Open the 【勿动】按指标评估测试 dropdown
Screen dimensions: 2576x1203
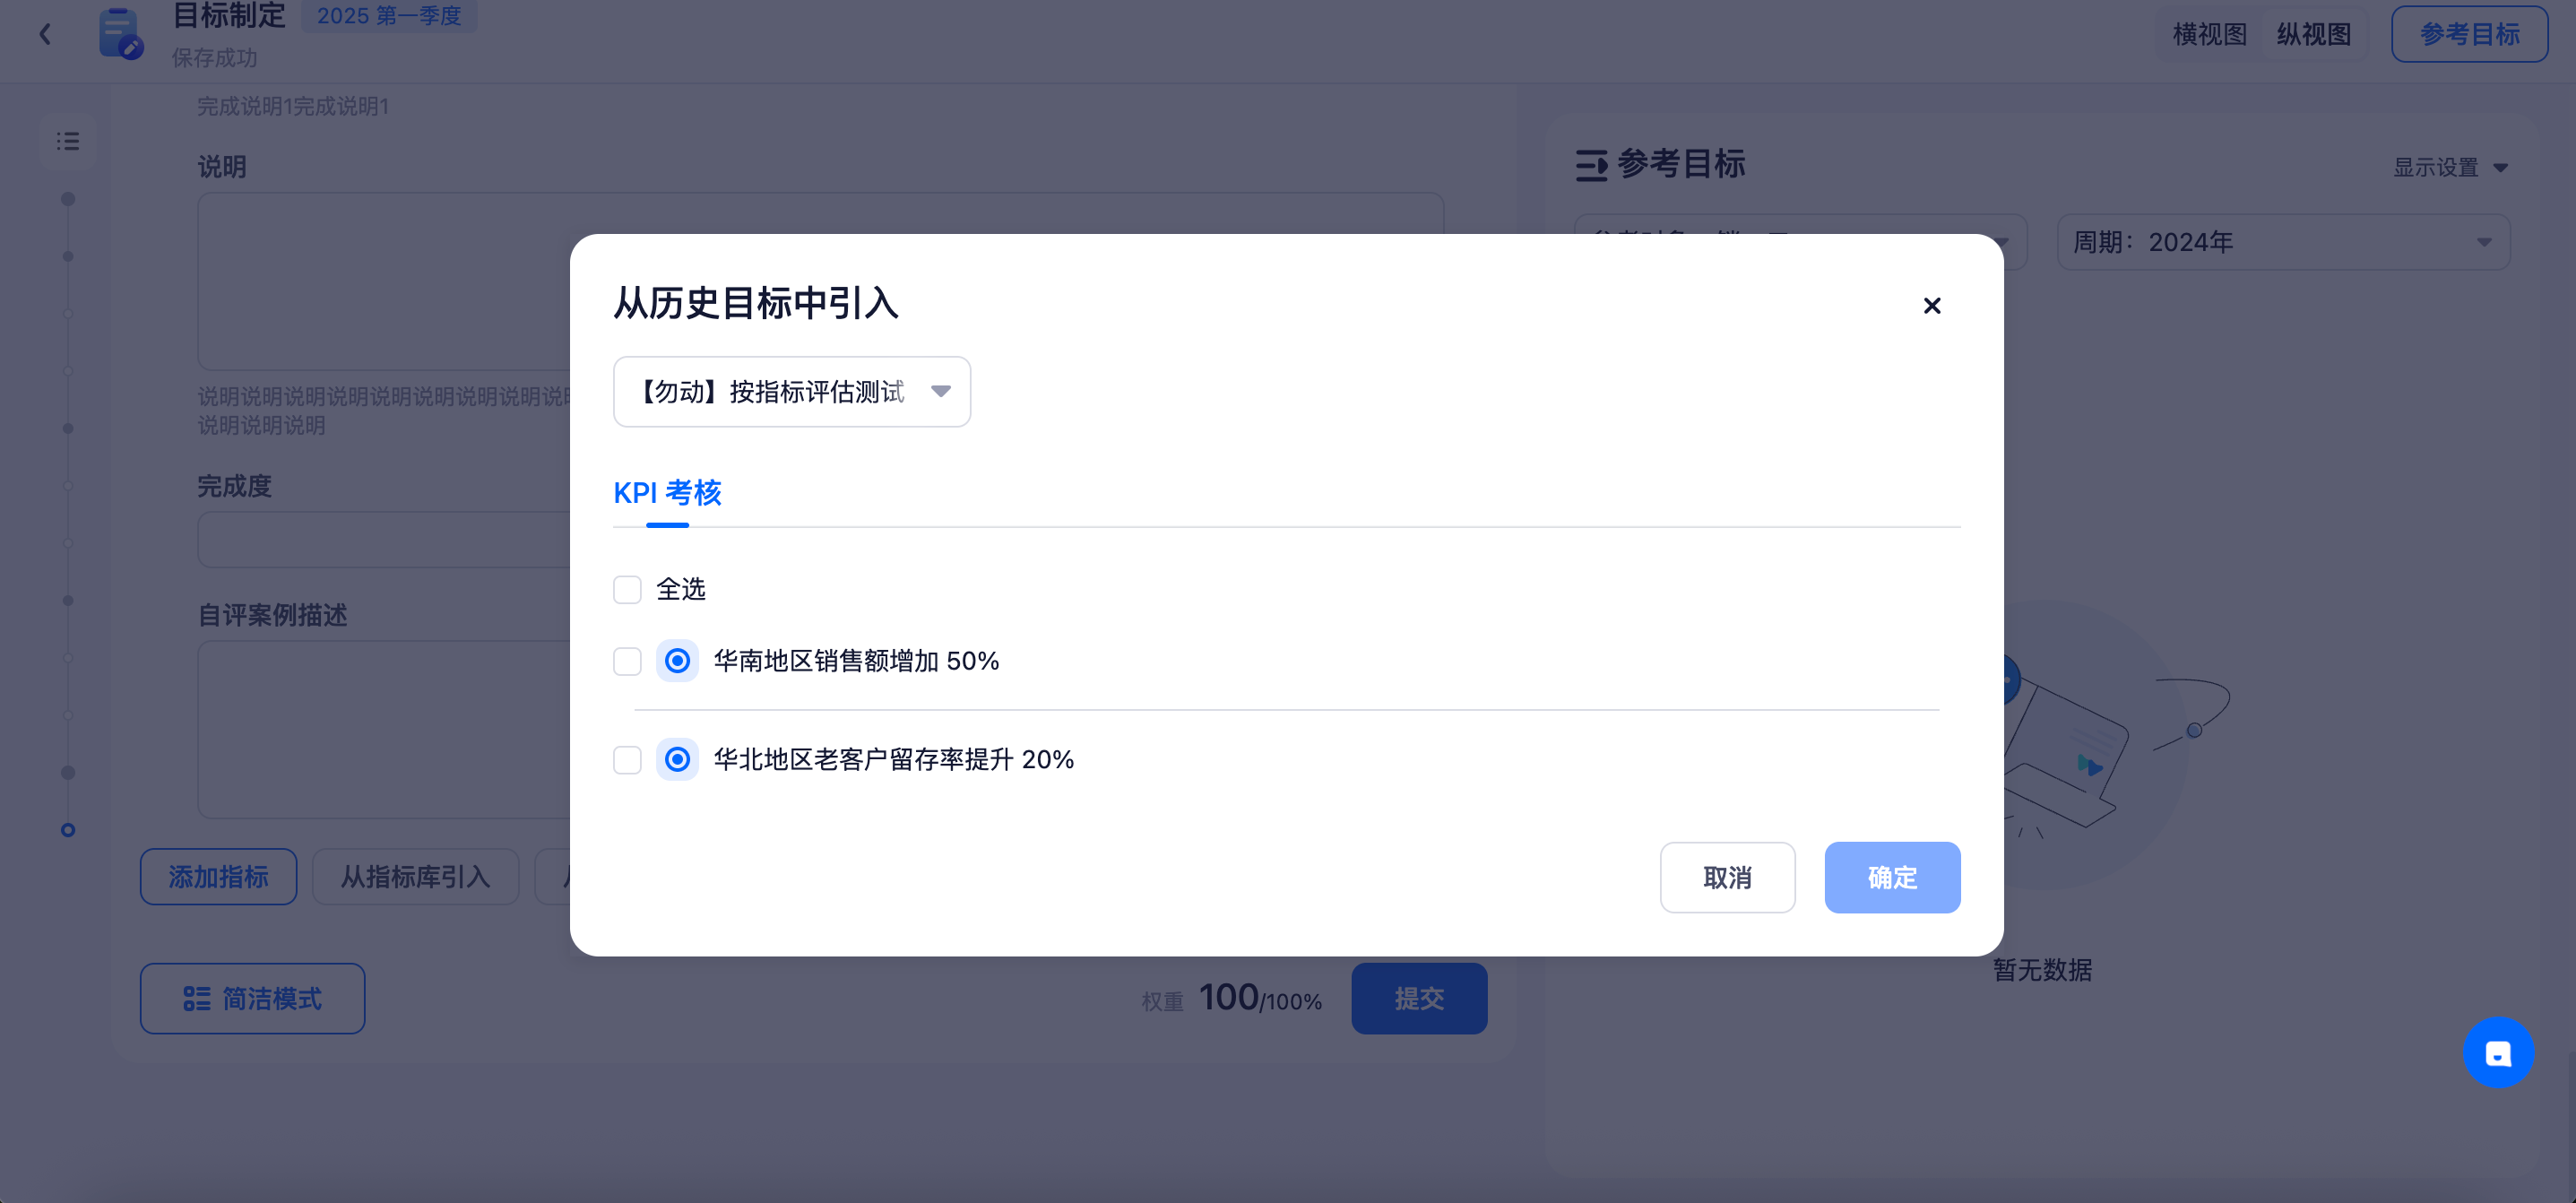coord(791,392)
